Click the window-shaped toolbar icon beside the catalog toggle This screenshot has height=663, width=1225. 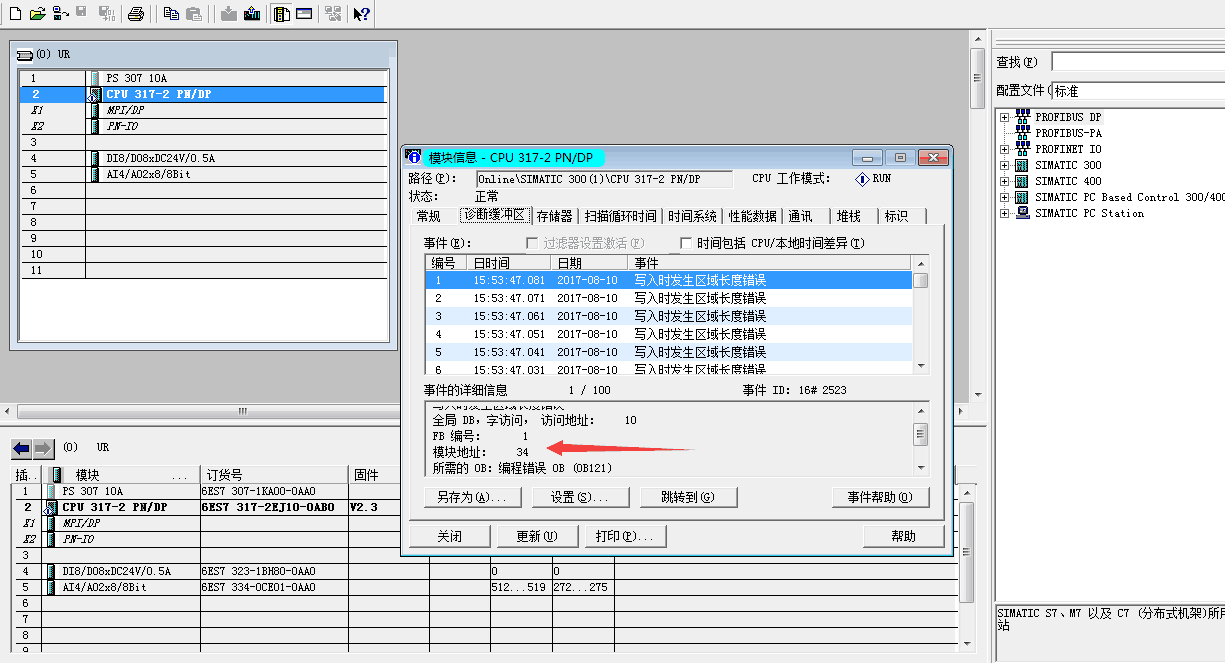coord(304,13)
